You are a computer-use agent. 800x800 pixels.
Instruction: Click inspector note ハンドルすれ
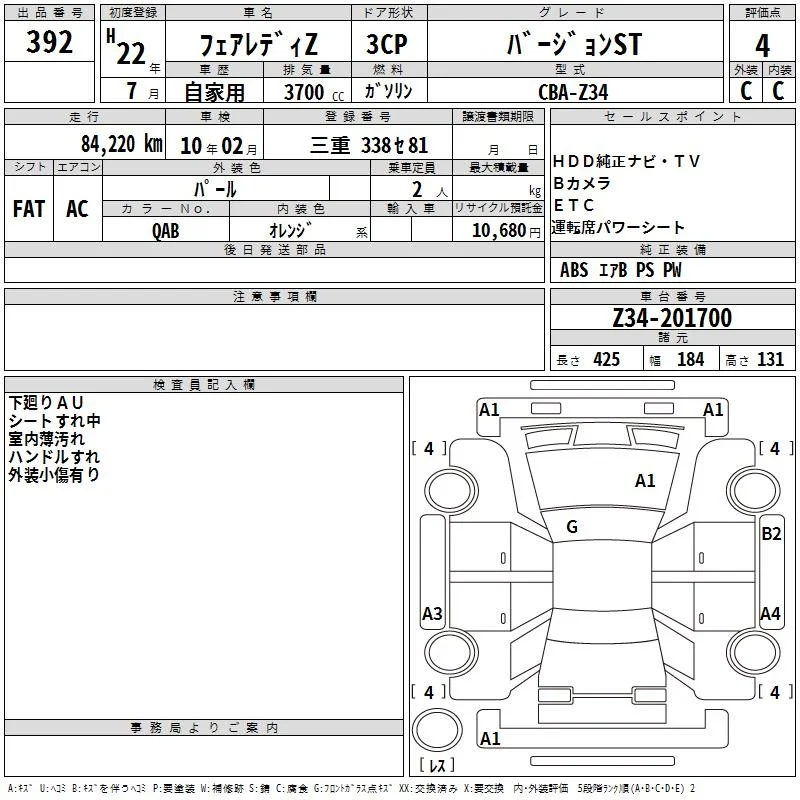click(54, 457)
